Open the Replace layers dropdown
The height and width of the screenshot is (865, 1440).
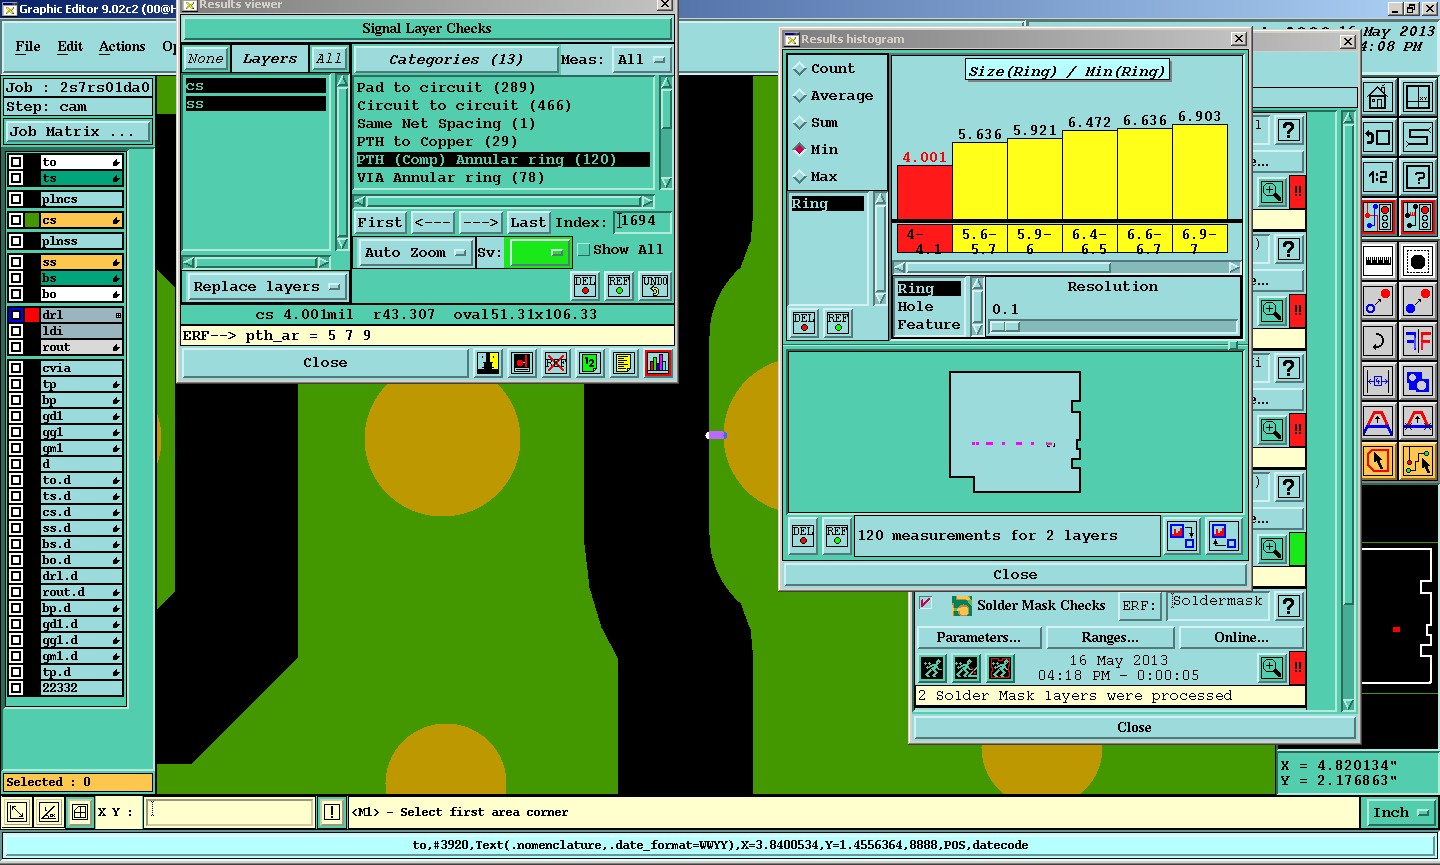266,287
